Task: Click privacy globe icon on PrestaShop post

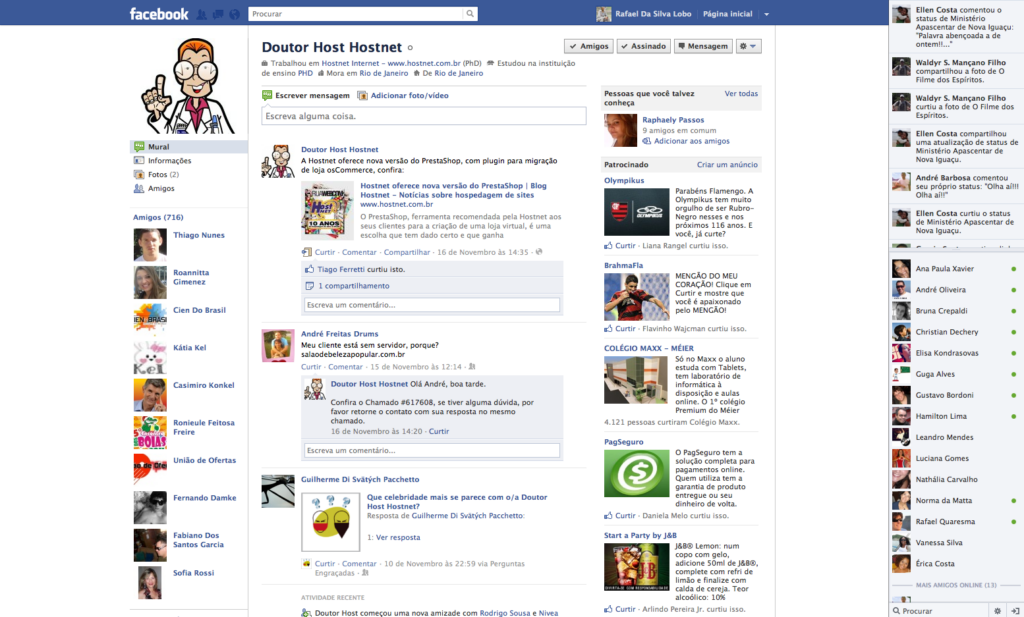Action: (539, 252)
